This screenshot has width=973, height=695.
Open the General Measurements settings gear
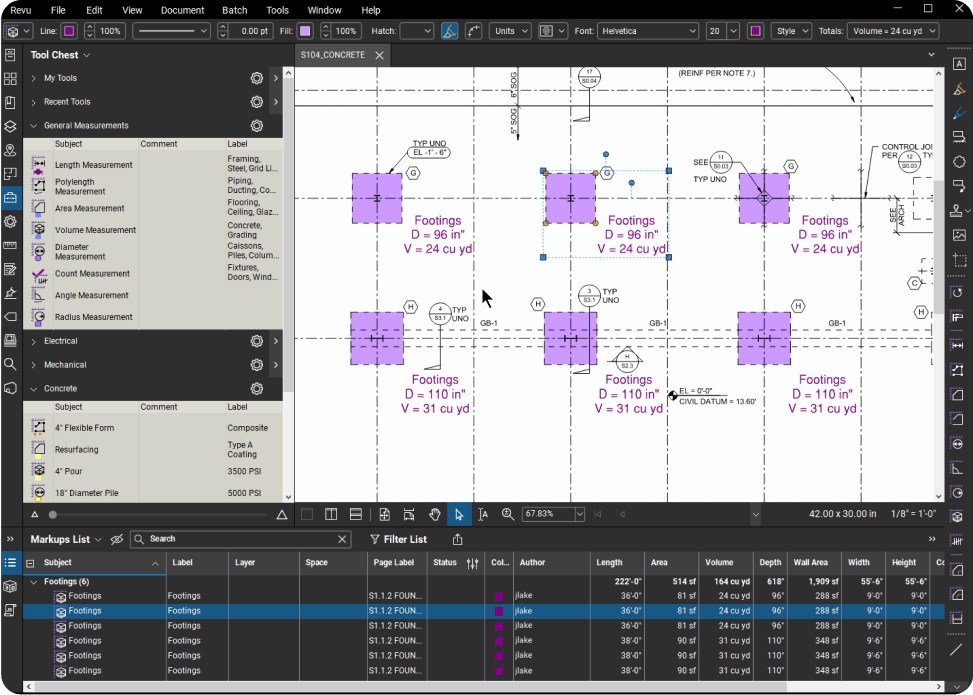(x=257, y=125)
